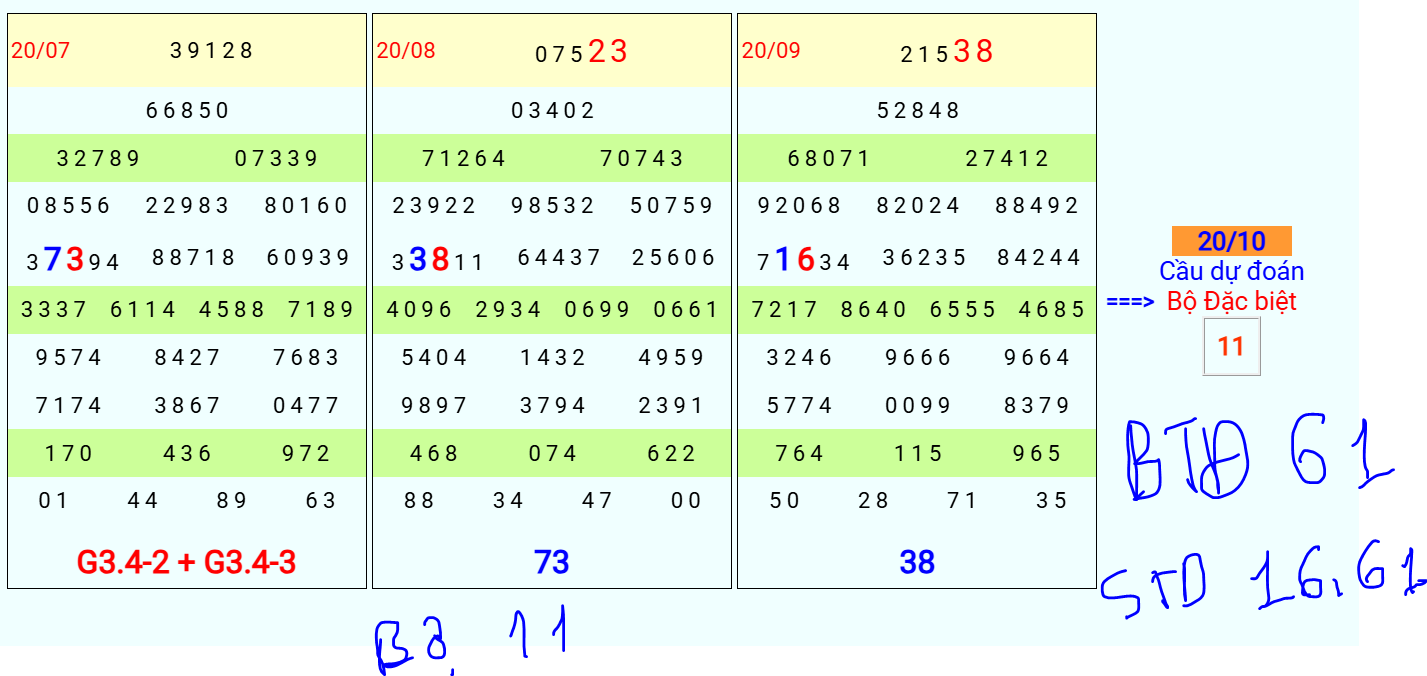Click the red 'Bộ Đặc biệt' label
This screenshot has width=1427, height=676.
1231,300
